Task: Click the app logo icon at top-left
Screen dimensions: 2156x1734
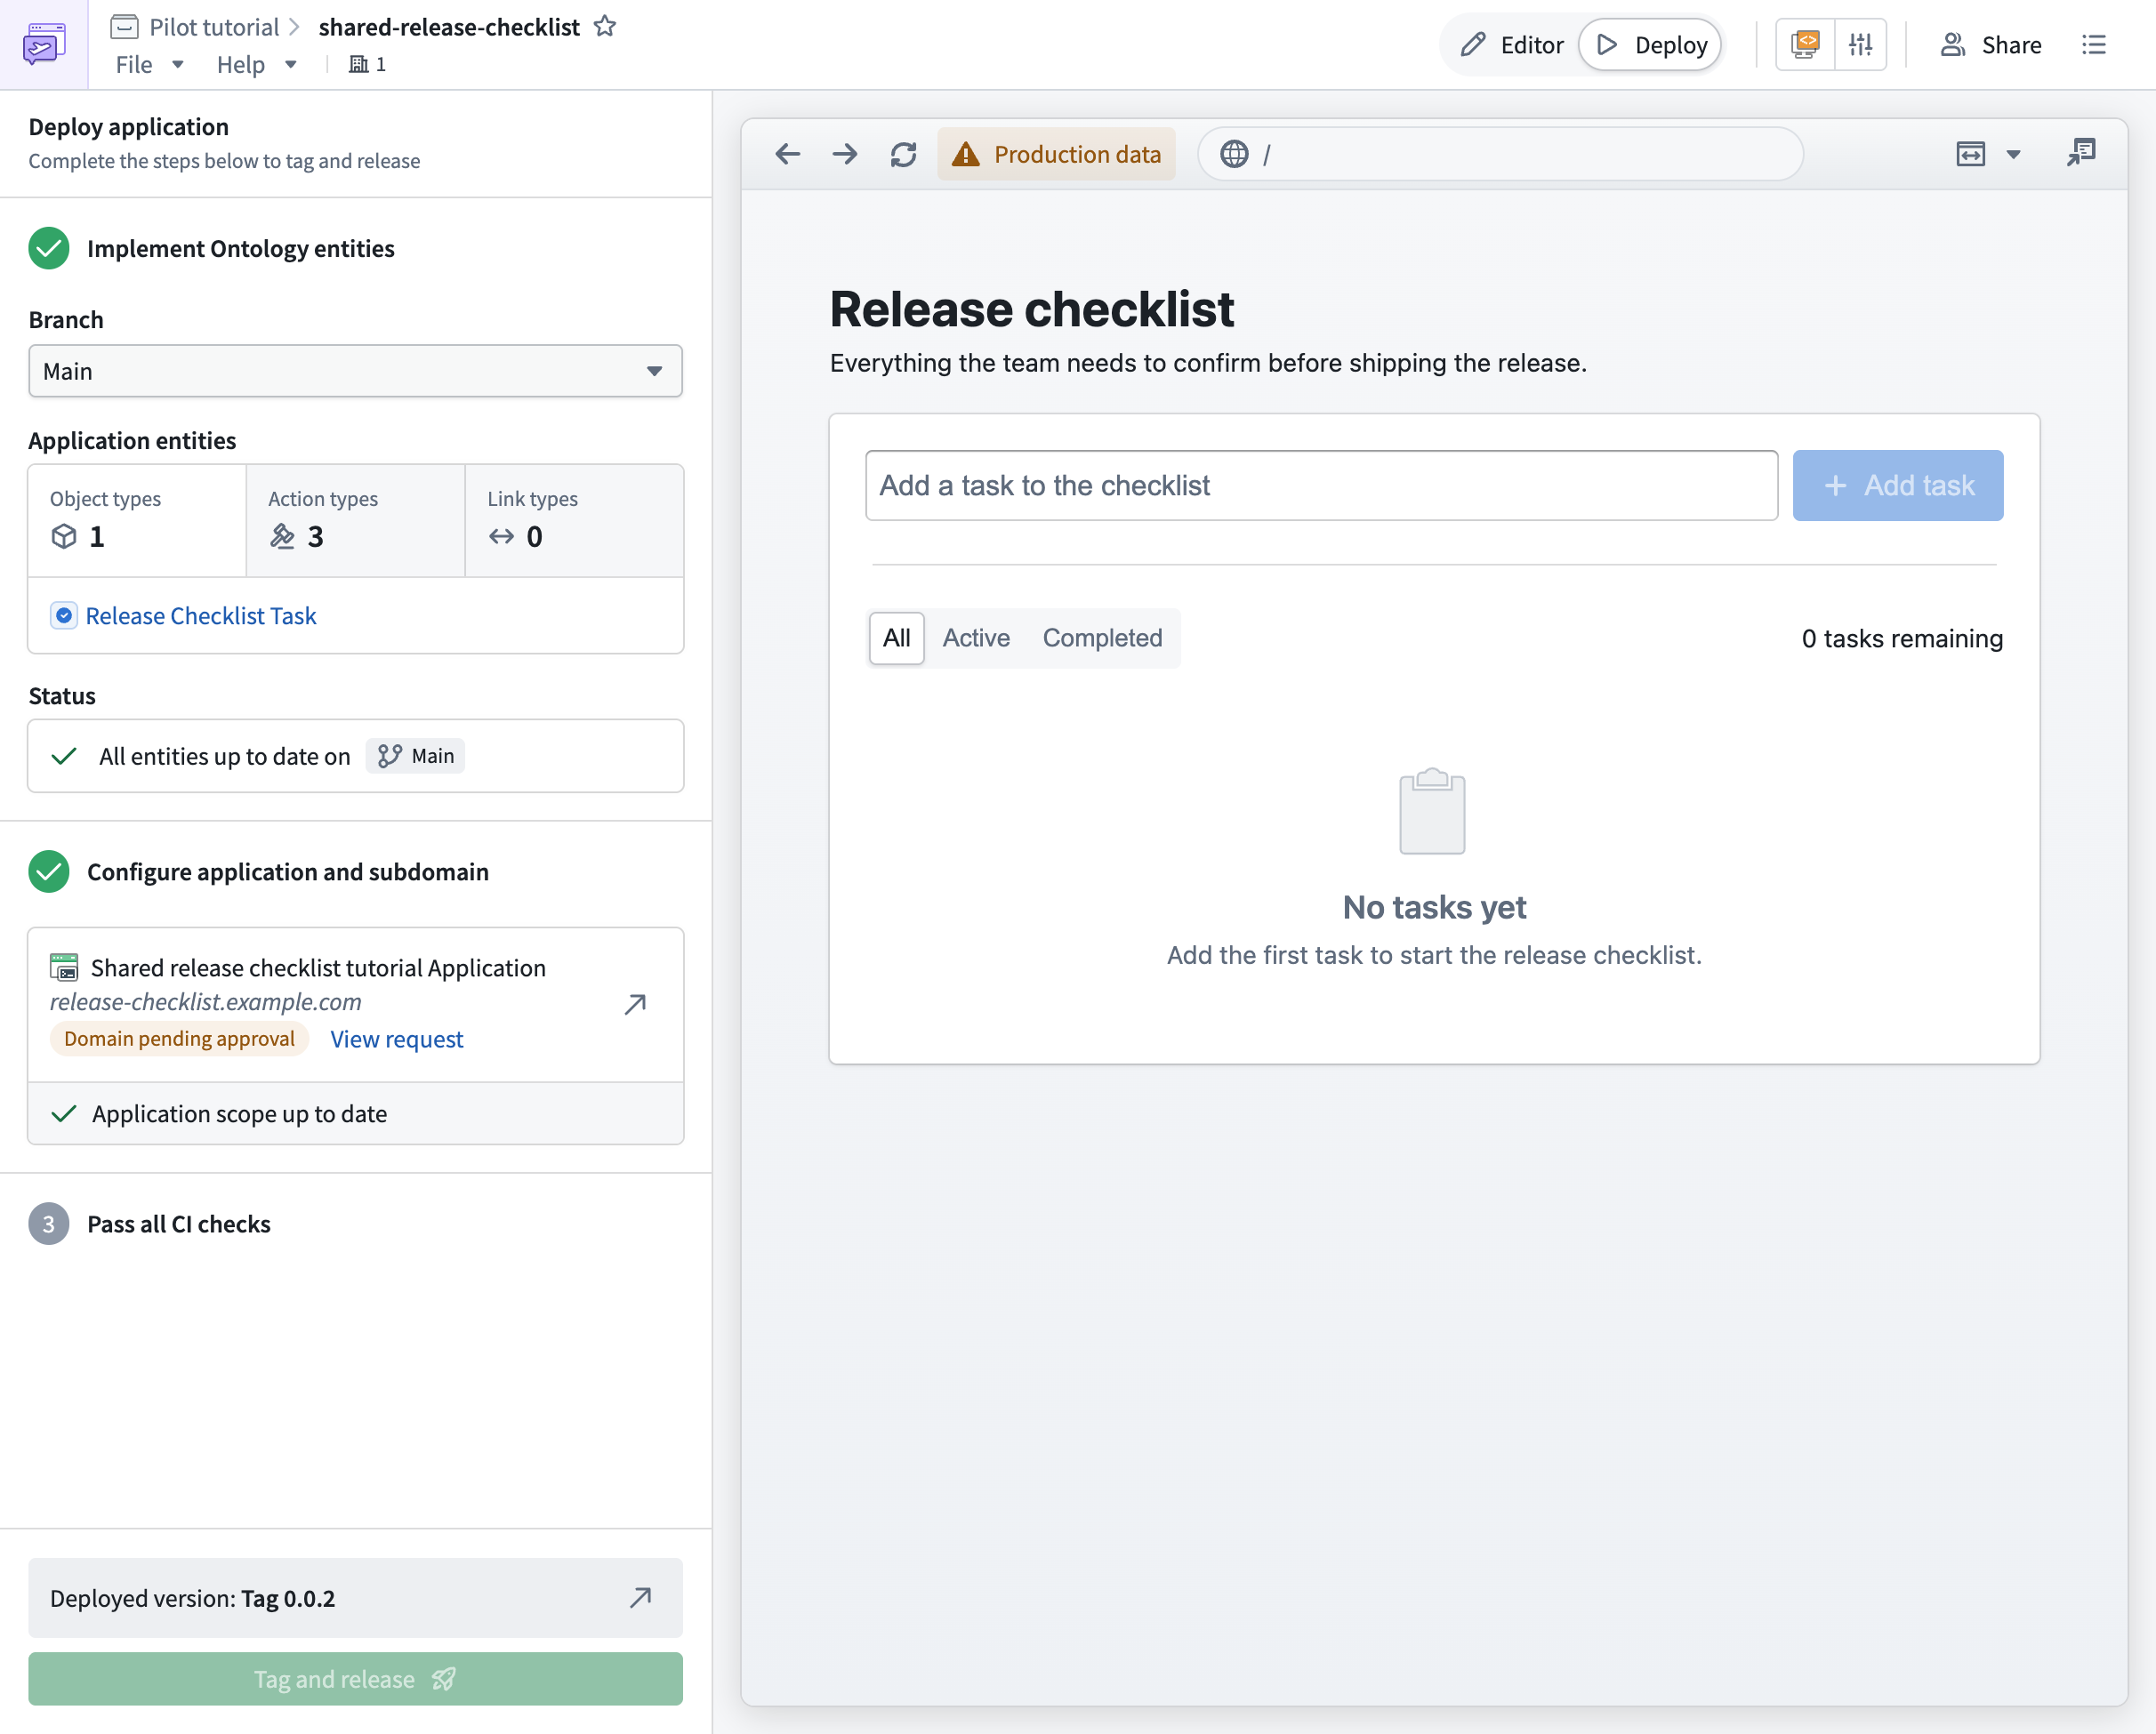Action: tap(44, 44)
